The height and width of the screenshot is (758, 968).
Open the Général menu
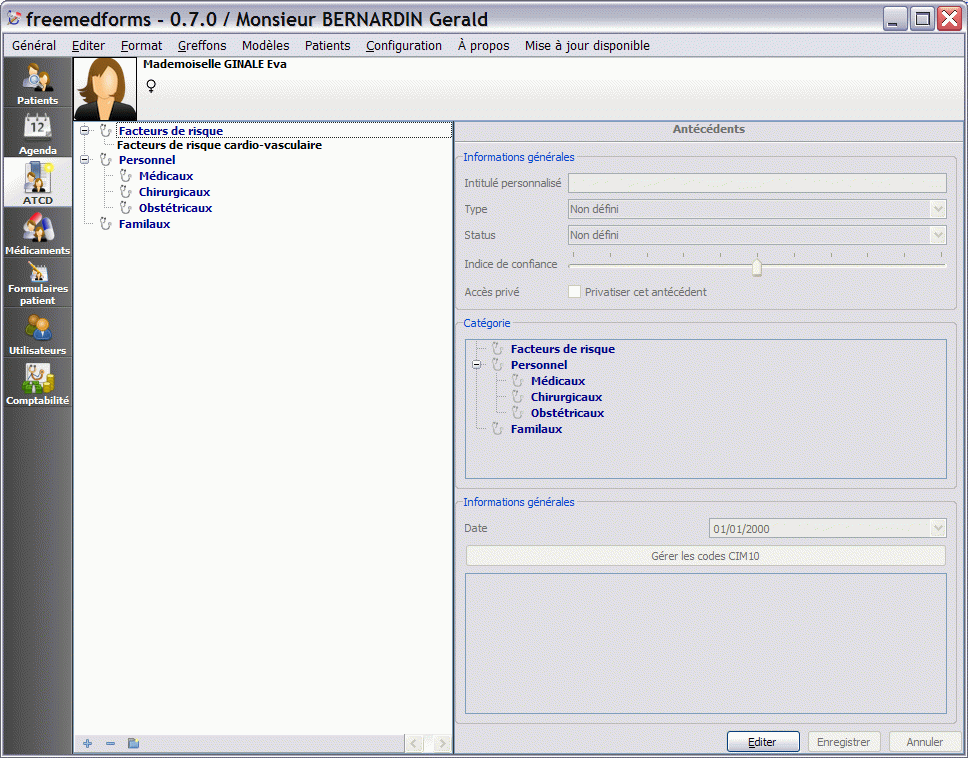pyautogui.click(x=34, y=46)
